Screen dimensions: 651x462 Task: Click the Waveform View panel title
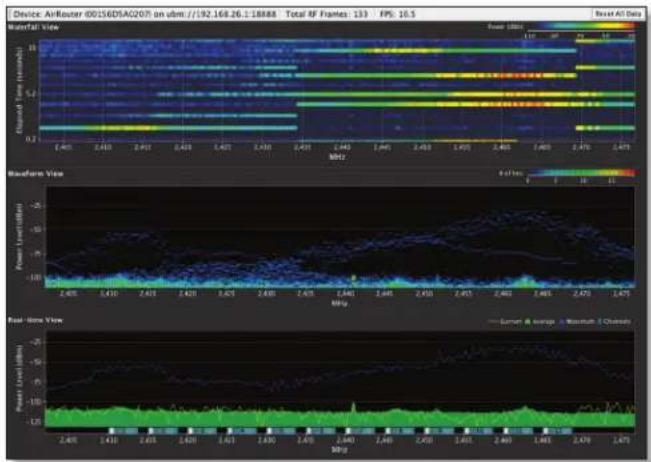(x=36, y=174)
